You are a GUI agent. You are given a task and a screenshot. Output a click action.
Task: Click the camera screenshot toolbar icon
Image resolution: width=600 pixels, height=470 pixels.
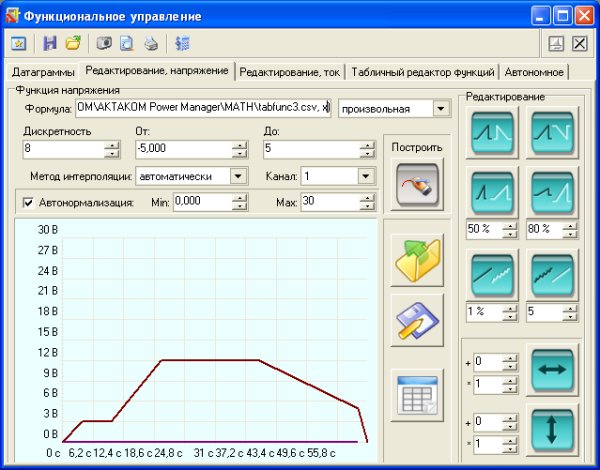104,43
